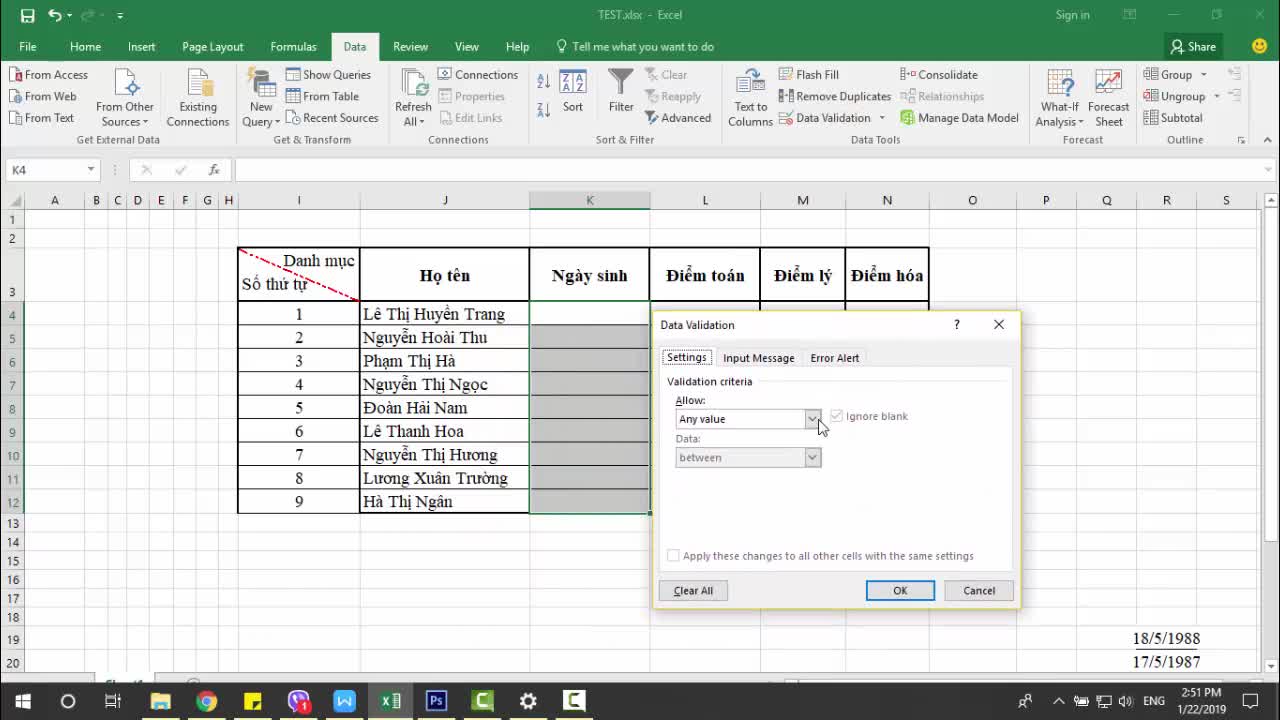Click the Clear All button
Image resolution: width=1280 pixels, height=720 pixels.
click(693, 591)
